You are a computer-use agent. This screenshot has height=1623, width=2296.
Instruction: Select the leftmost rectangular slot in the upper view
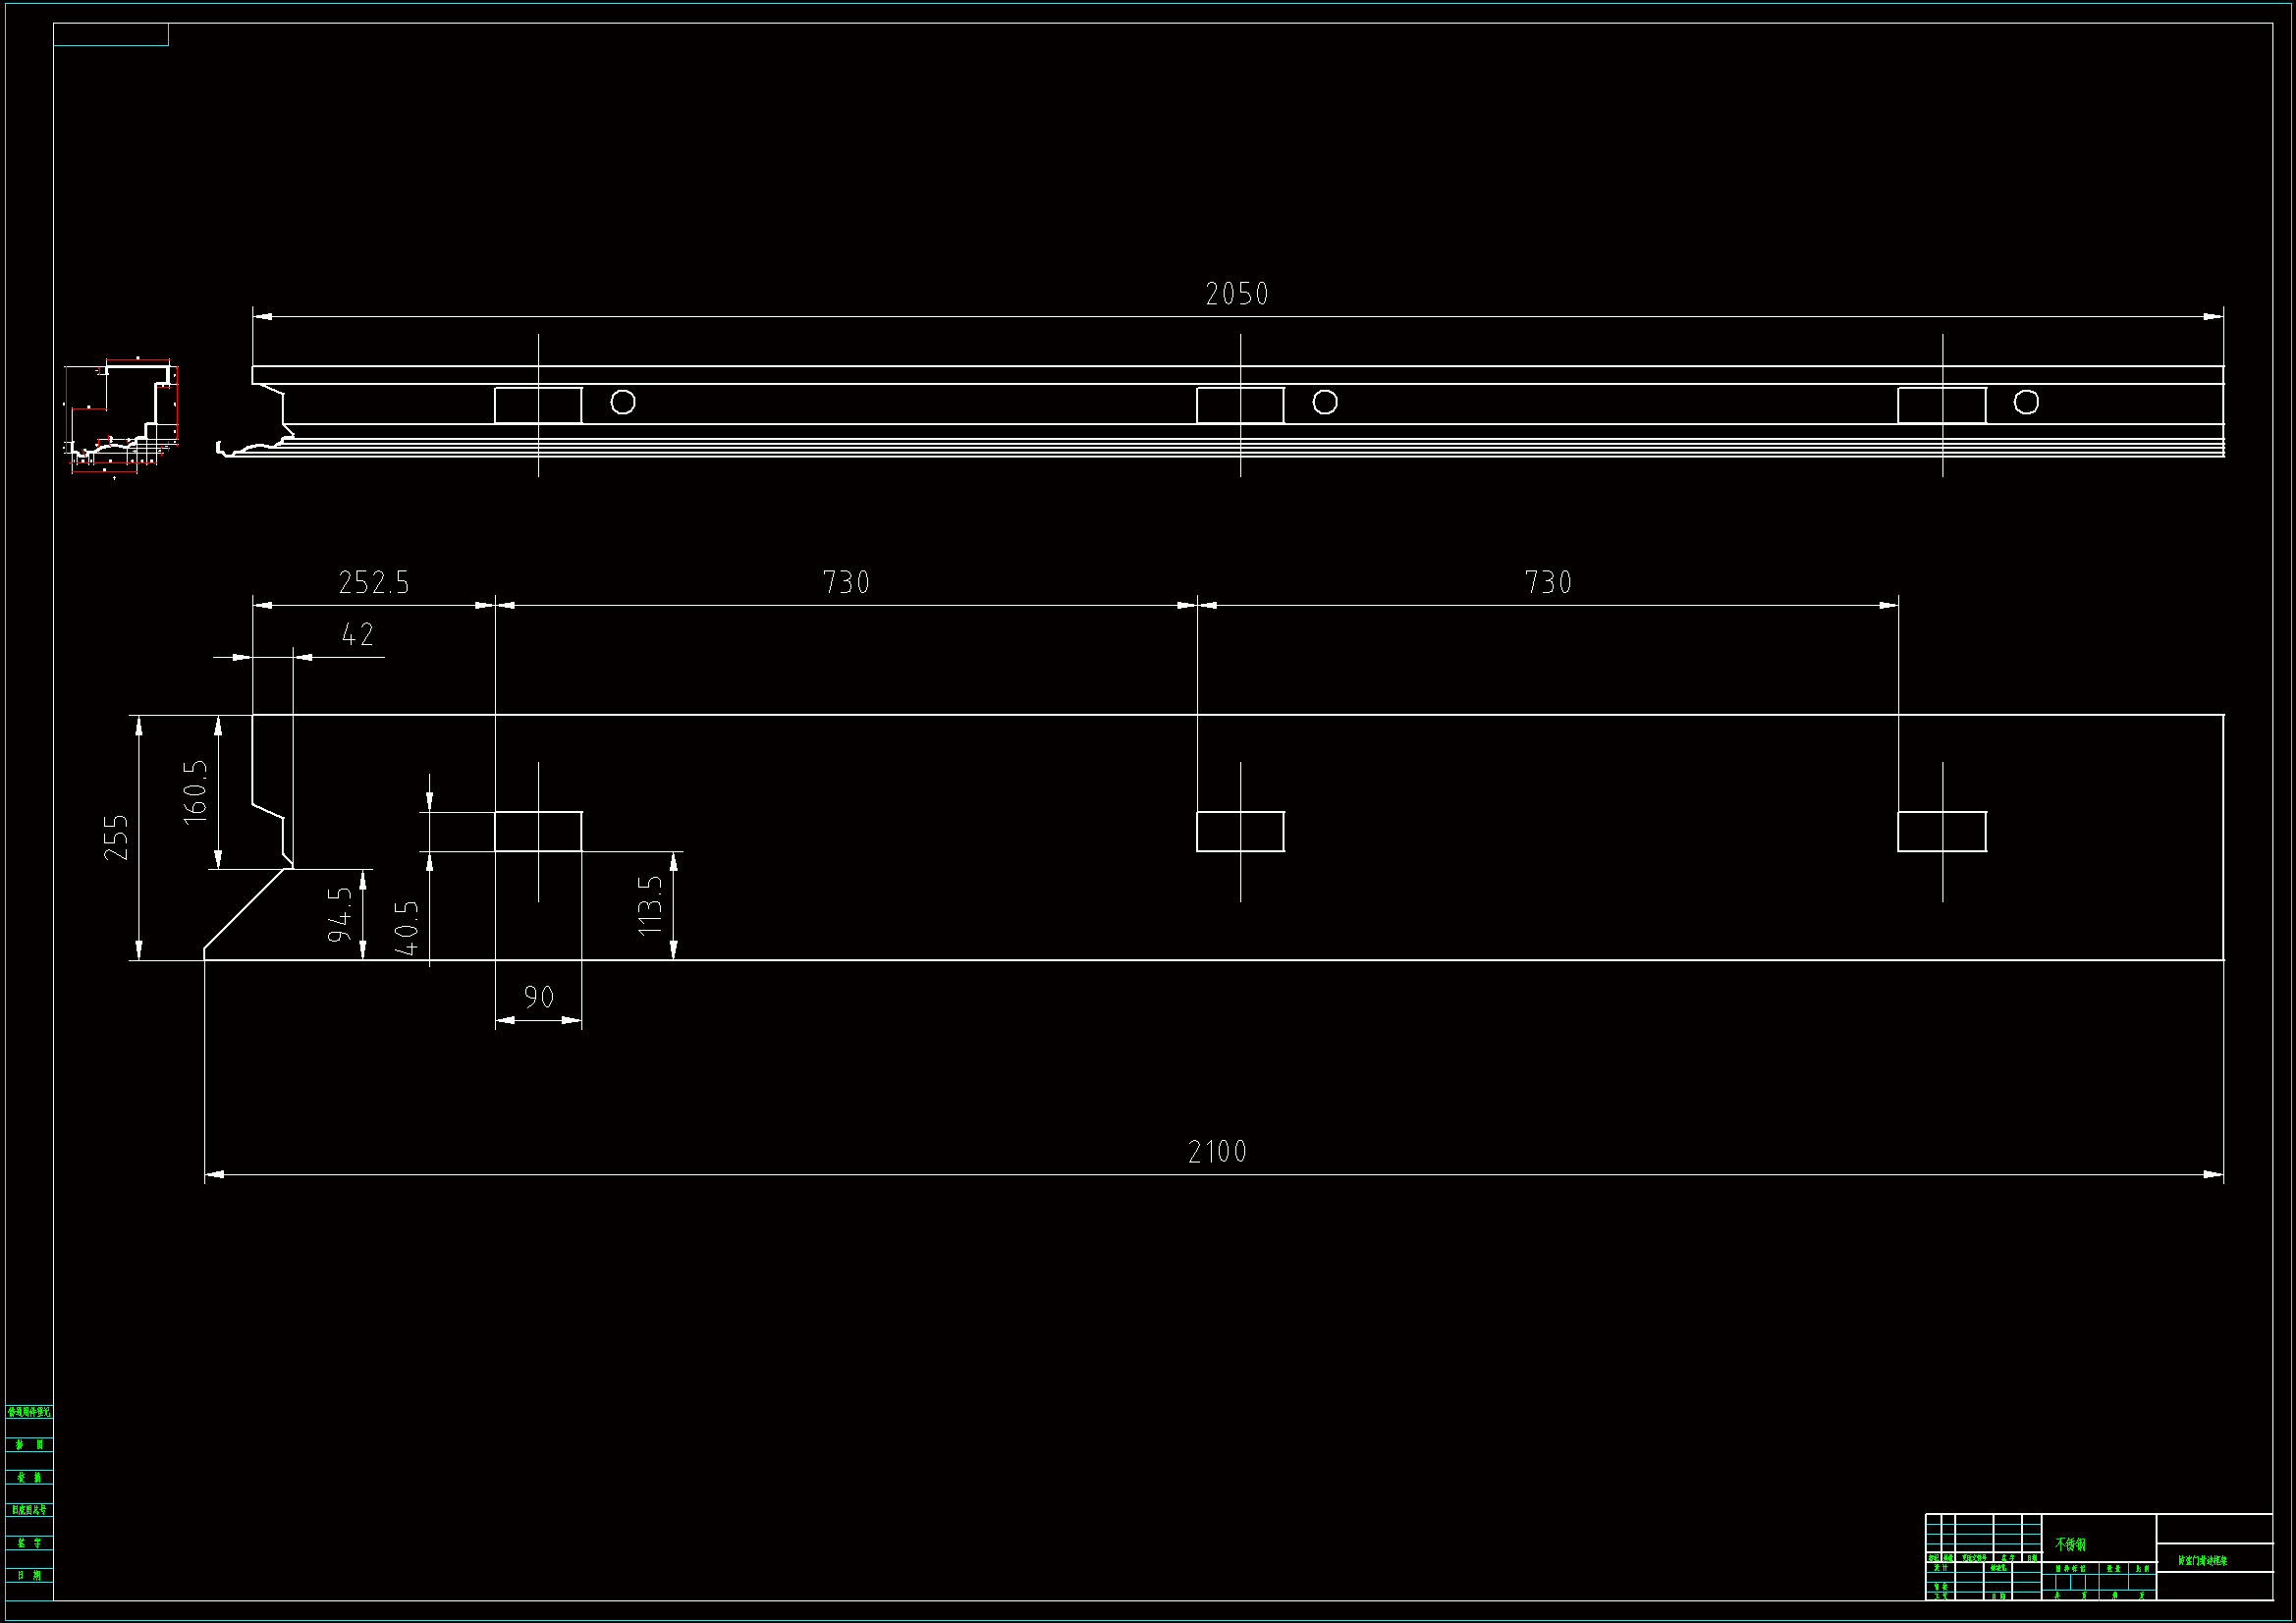(538, 405)
